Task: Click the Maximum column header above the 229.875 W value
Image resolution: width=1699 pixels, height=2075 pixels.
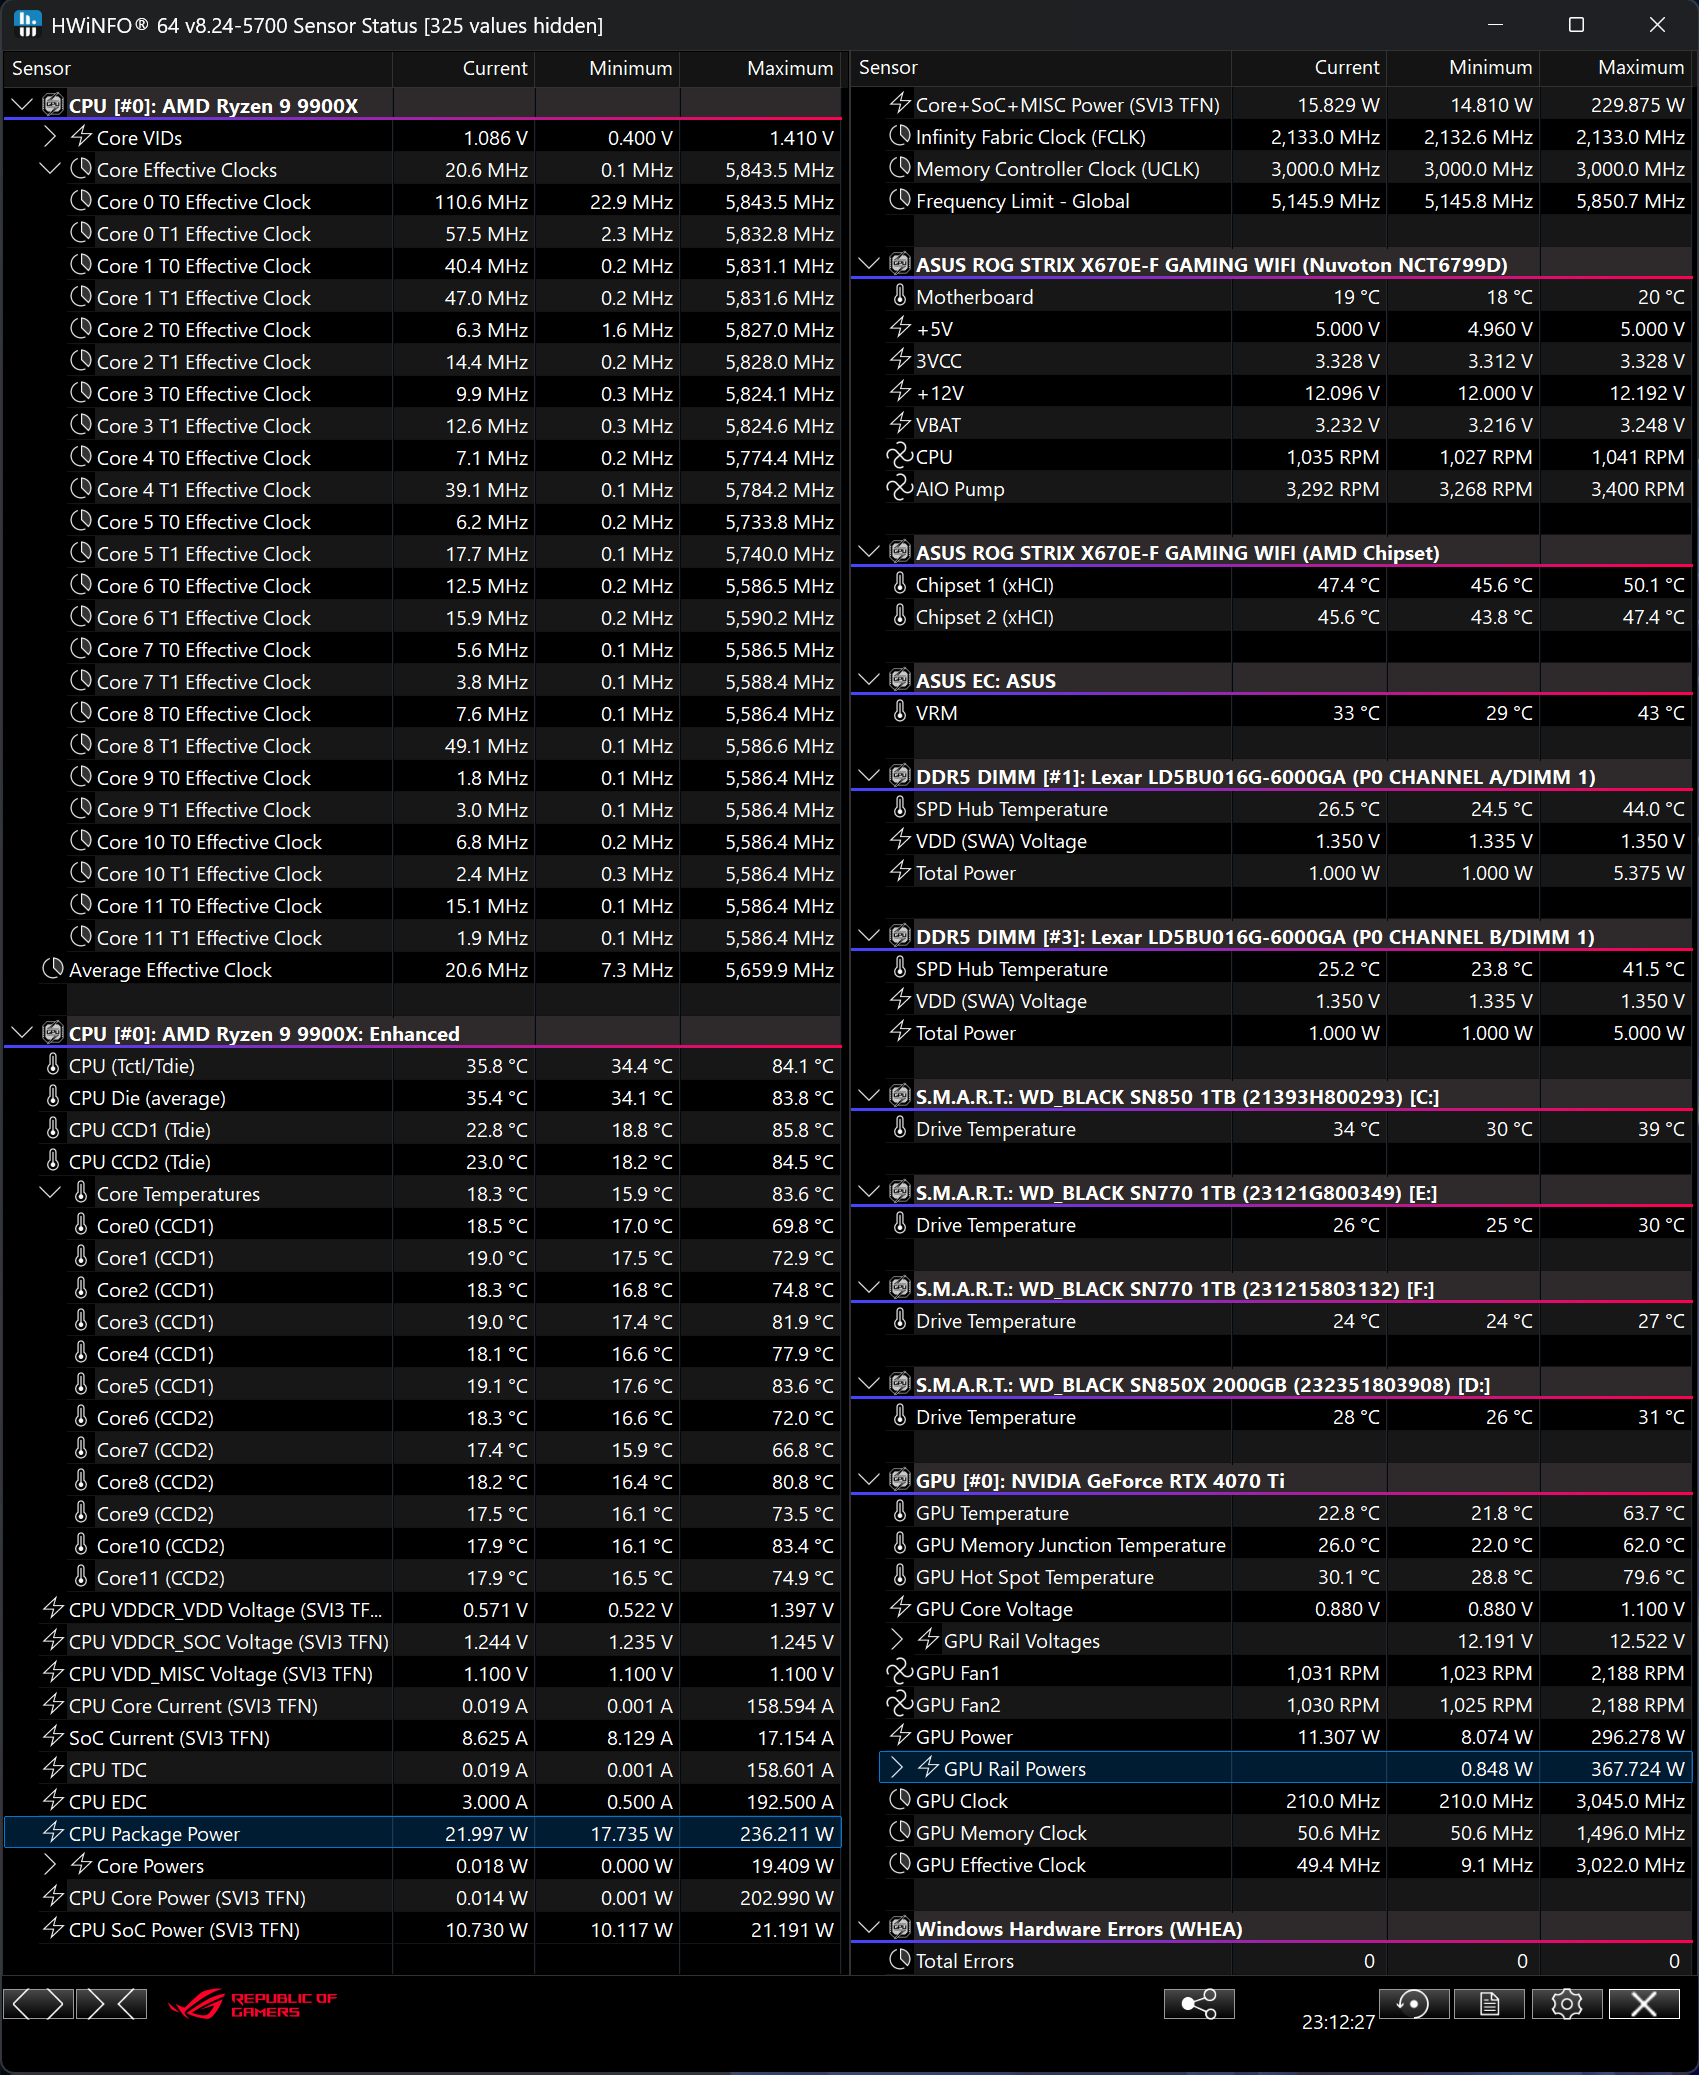Action: (x=1617, y=67)
